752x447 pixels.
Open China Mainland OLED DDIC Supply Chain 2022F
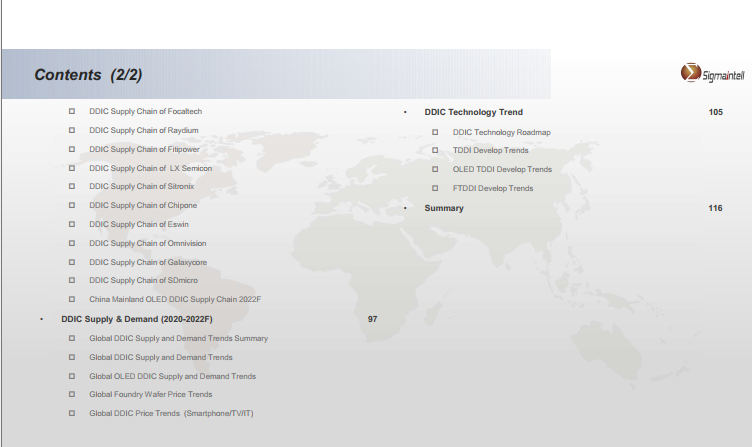175,299
